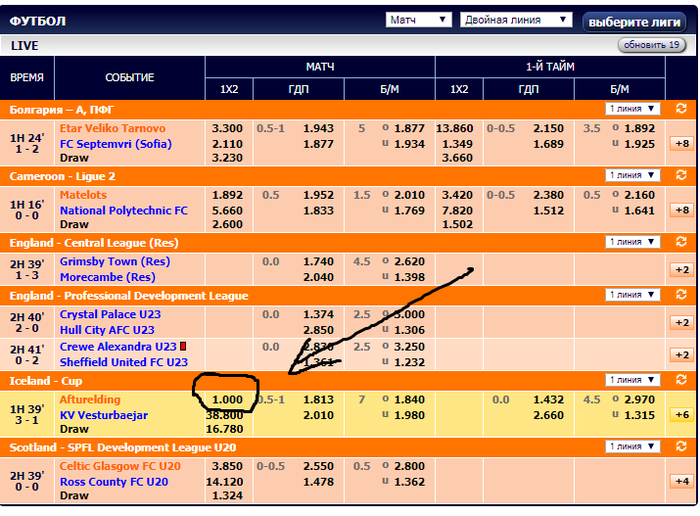
Task: Open 1 линия dropdown for England Central League
Action: (x=632, y=241)
